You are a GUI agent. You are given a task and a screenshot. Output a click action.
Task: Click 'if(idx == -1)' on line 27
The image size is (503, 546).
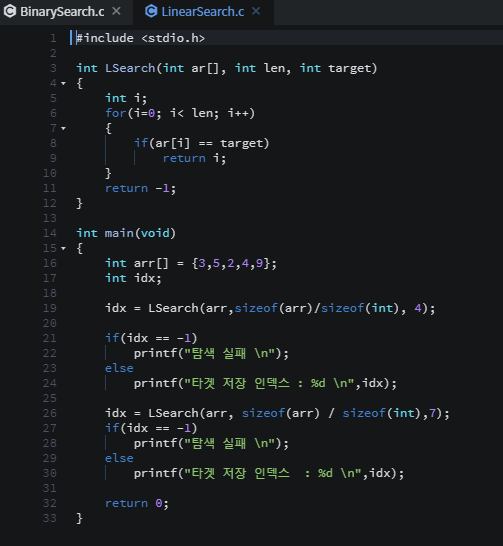pos(151,428)
